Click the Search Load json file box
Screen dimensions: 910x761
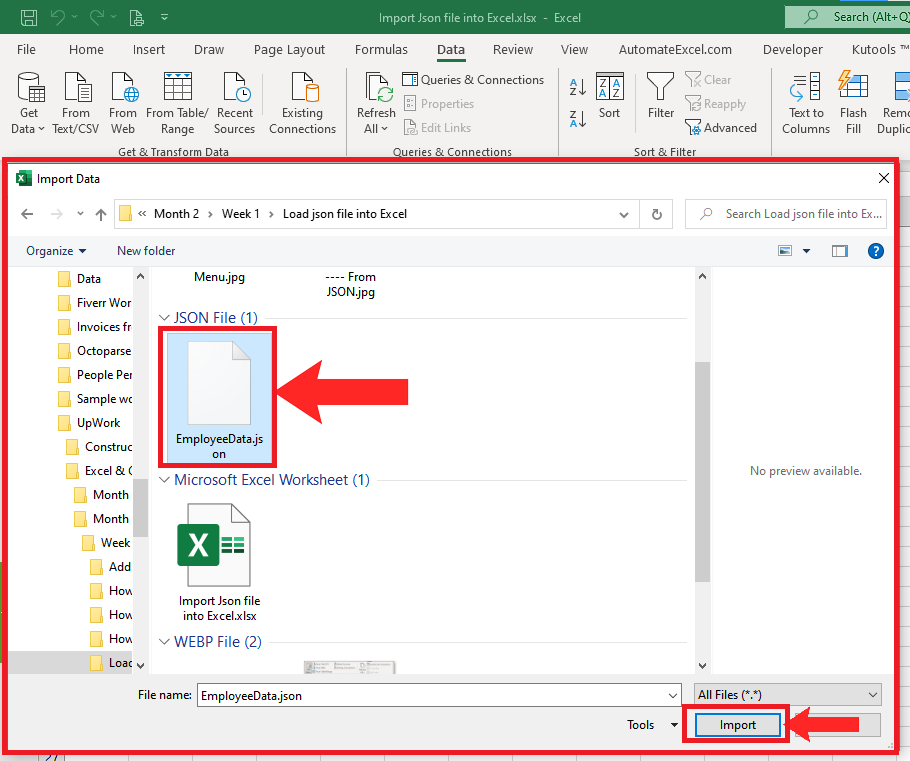[x=786, y=214]
